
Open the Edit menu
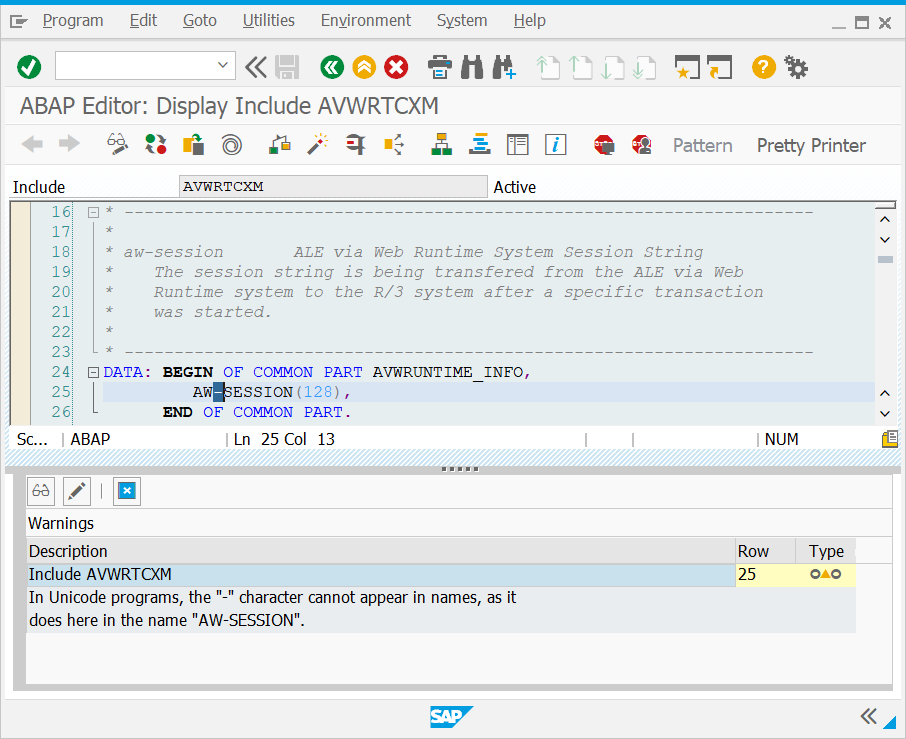pyautogui.click(x=143, y=21)
